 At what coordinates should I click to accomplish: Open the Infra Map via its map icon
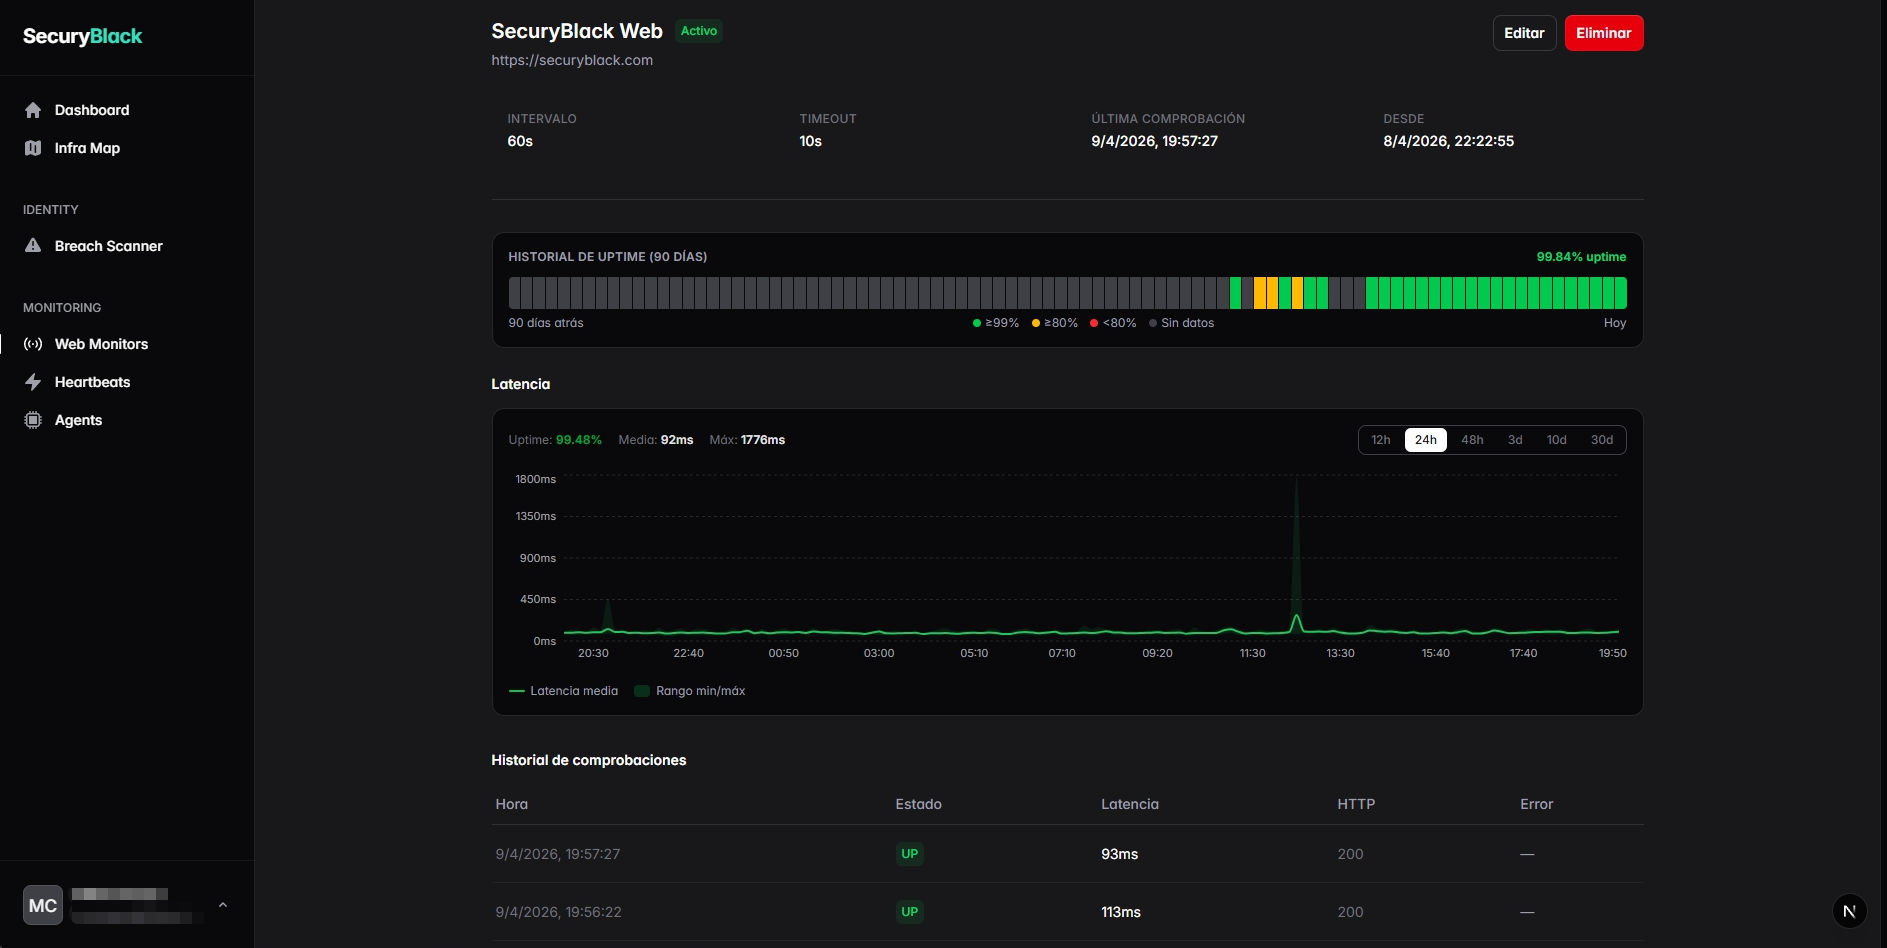tap(33, 148)
